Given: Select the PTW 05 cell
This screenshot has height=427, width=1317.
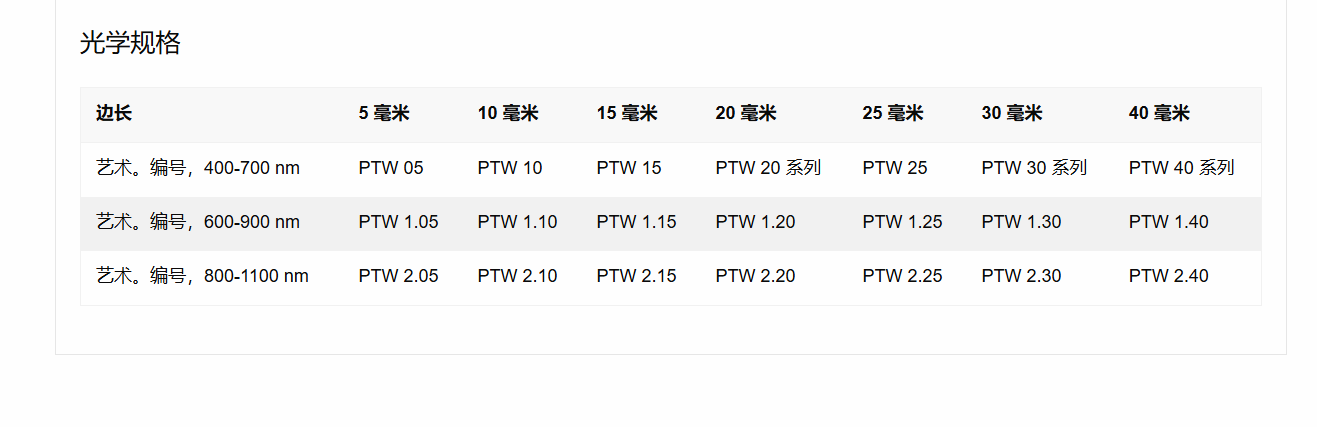Looking at the screenshot, I should point(391,168).
